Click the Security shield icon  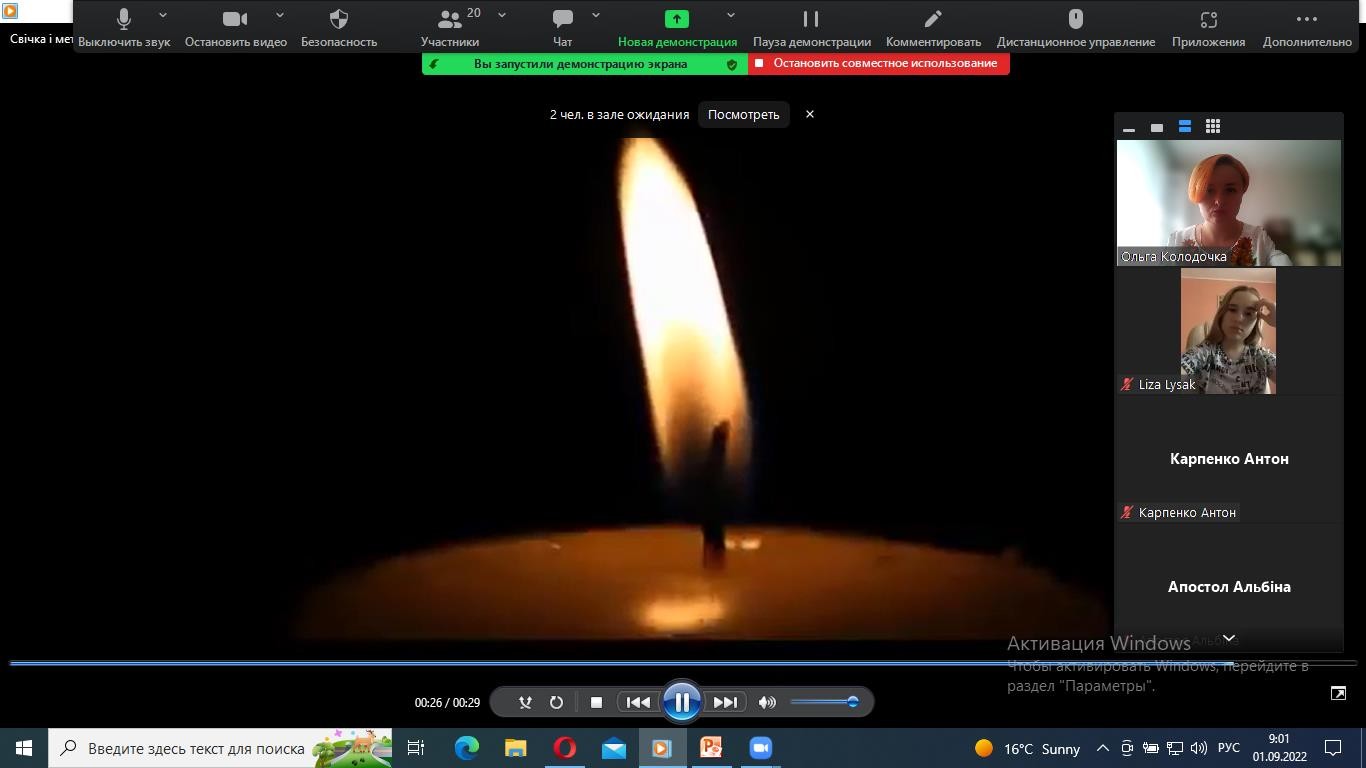click(x=339, y=20)
